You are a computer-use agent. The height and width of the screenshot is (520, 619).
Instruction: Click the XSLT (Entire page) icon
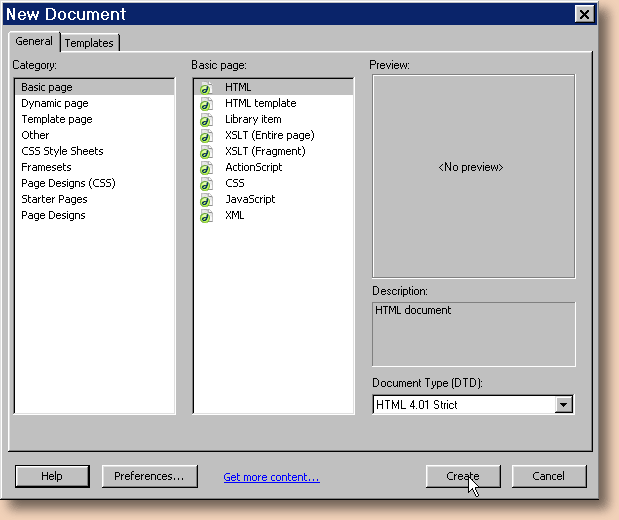(x=206, y=136)
